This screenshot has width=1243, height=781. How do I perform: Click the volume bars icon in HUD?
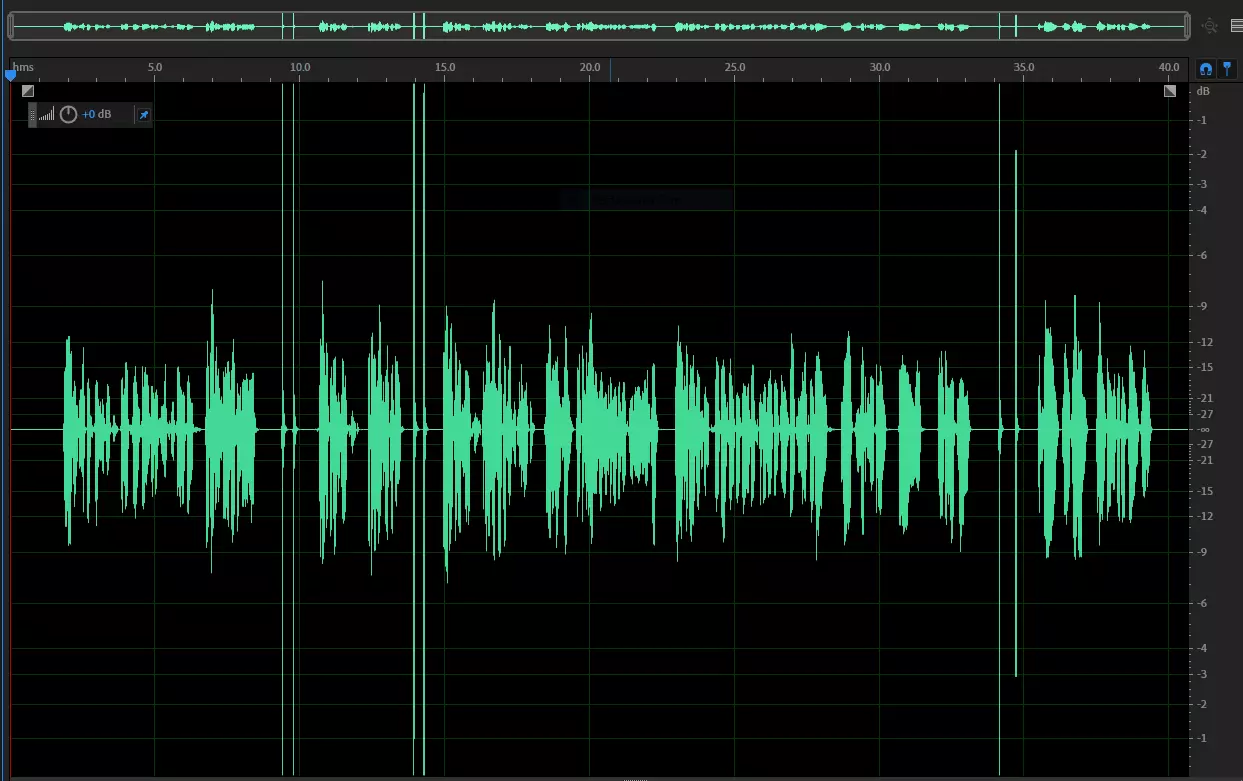[47, 115]
